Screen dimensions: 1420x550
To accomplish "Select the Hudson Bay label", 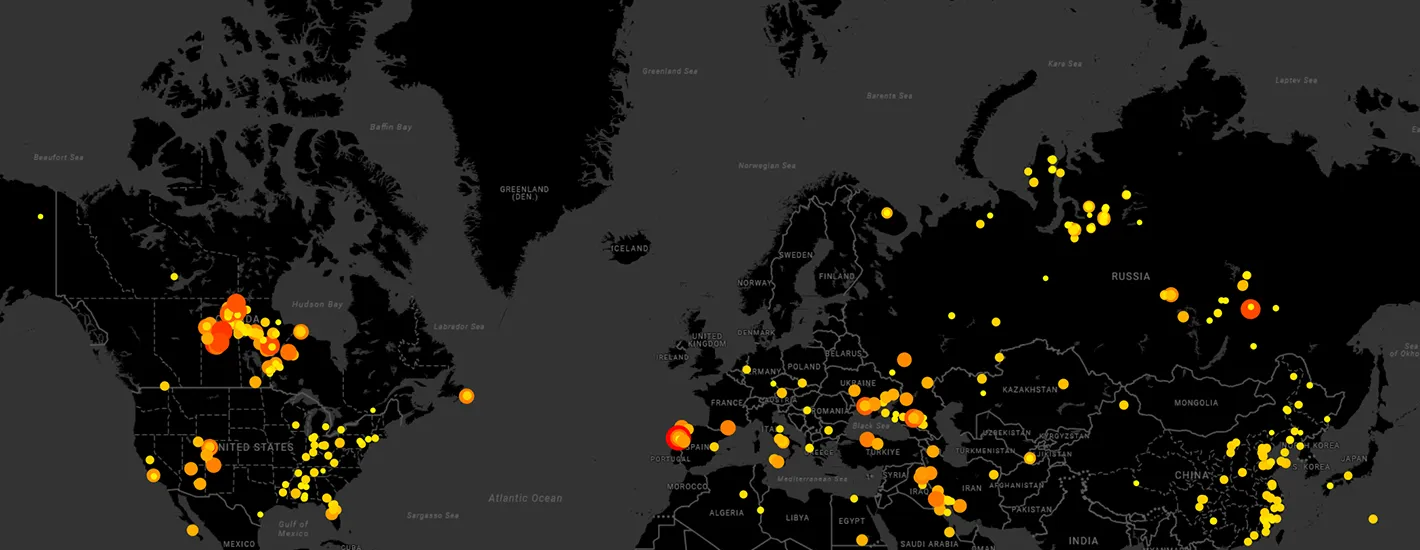I will 317,304.
